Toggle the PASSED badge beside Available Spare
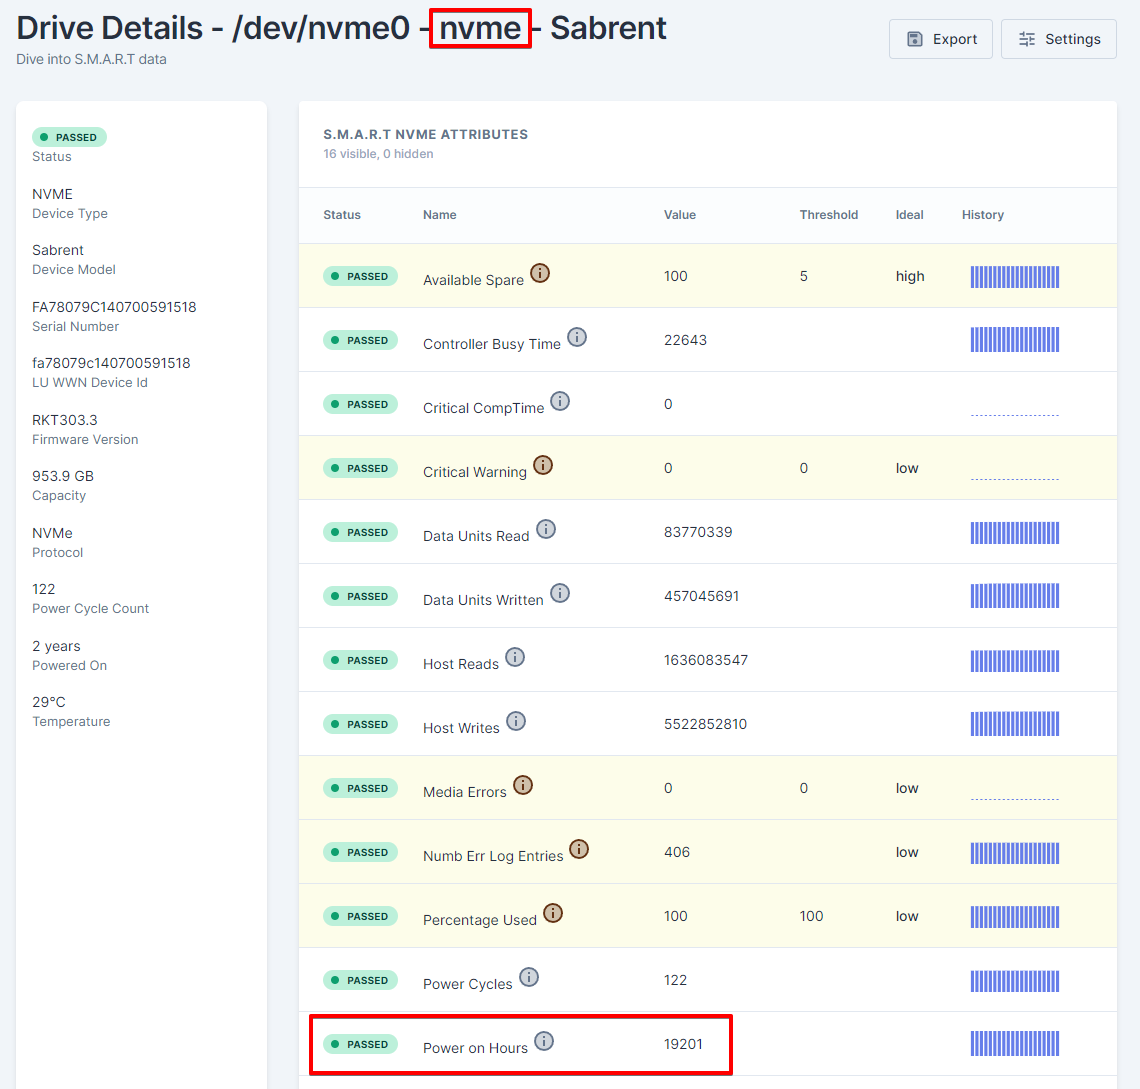The image size is (1140, 1089). pos(360,276)
